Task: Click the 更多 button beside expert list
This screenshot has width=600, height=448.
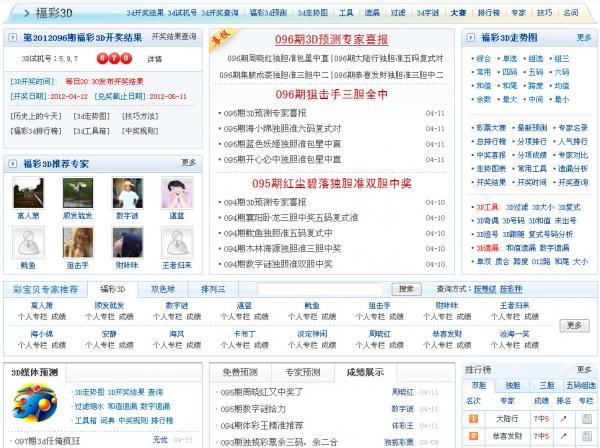Action: (x=574, y=326)
